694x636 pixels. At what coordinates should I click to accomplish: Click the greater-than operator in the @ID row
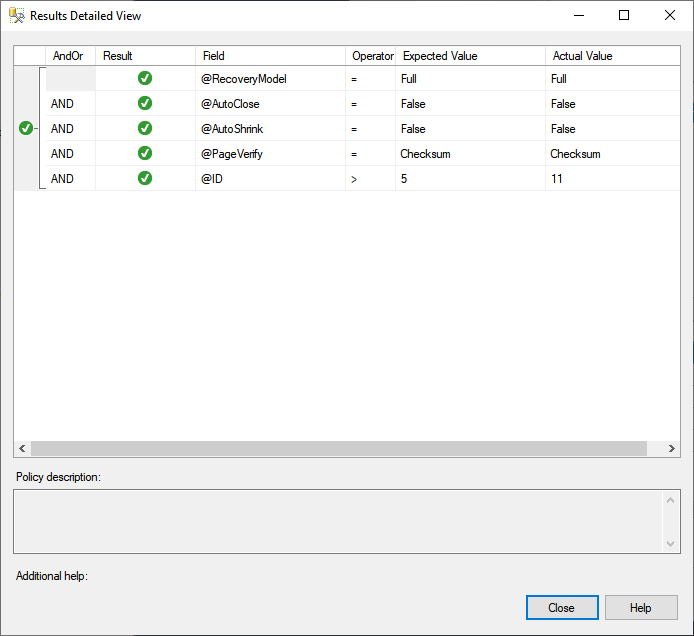[370, 178]
